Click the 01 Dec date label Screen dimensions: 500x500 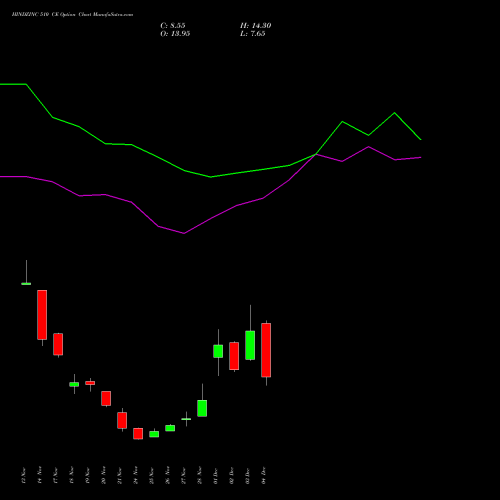(x=216, y=475)
